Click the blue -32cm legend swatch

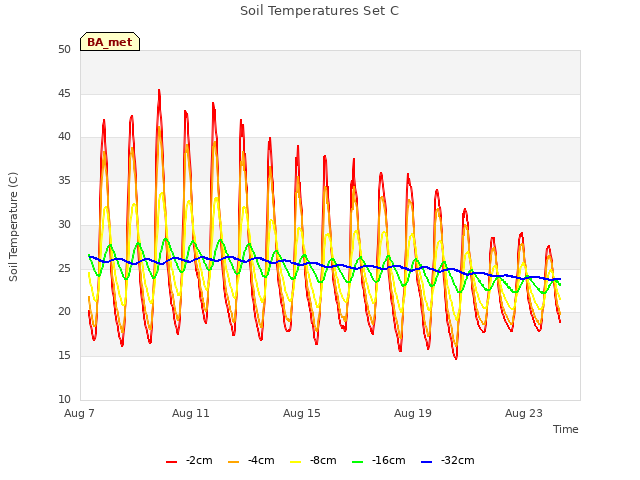click(426, 462)
